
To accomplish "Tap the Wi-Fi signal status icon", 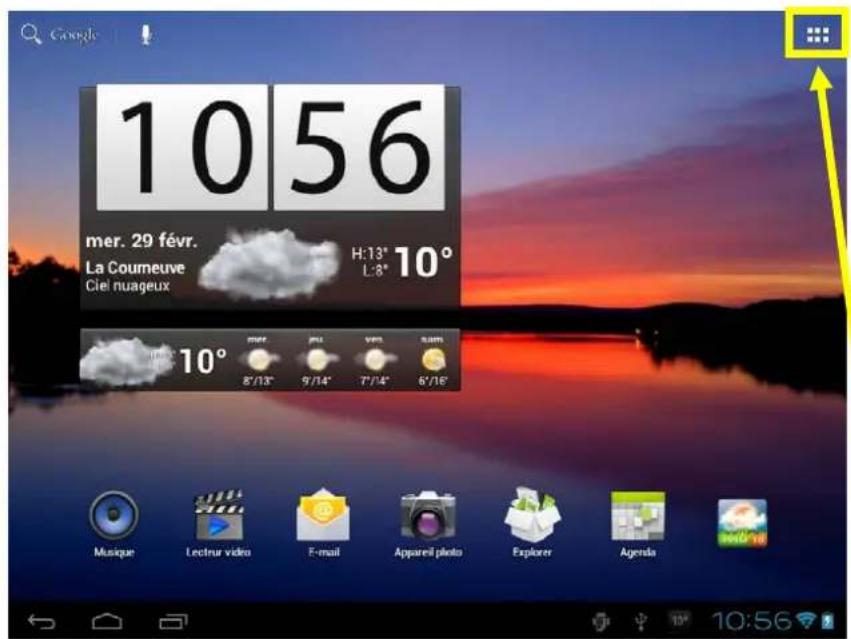I will coord(806,620).
